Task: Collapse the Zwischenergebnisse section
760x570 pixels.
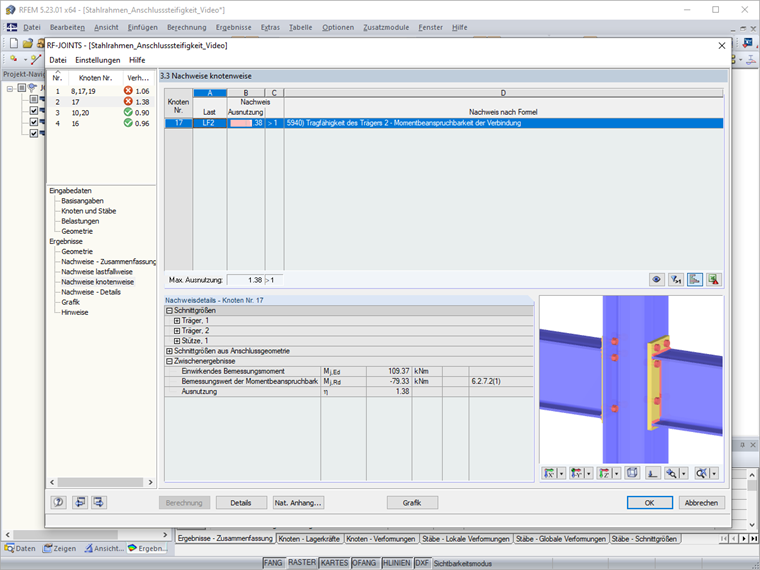Action: (169, 361)
